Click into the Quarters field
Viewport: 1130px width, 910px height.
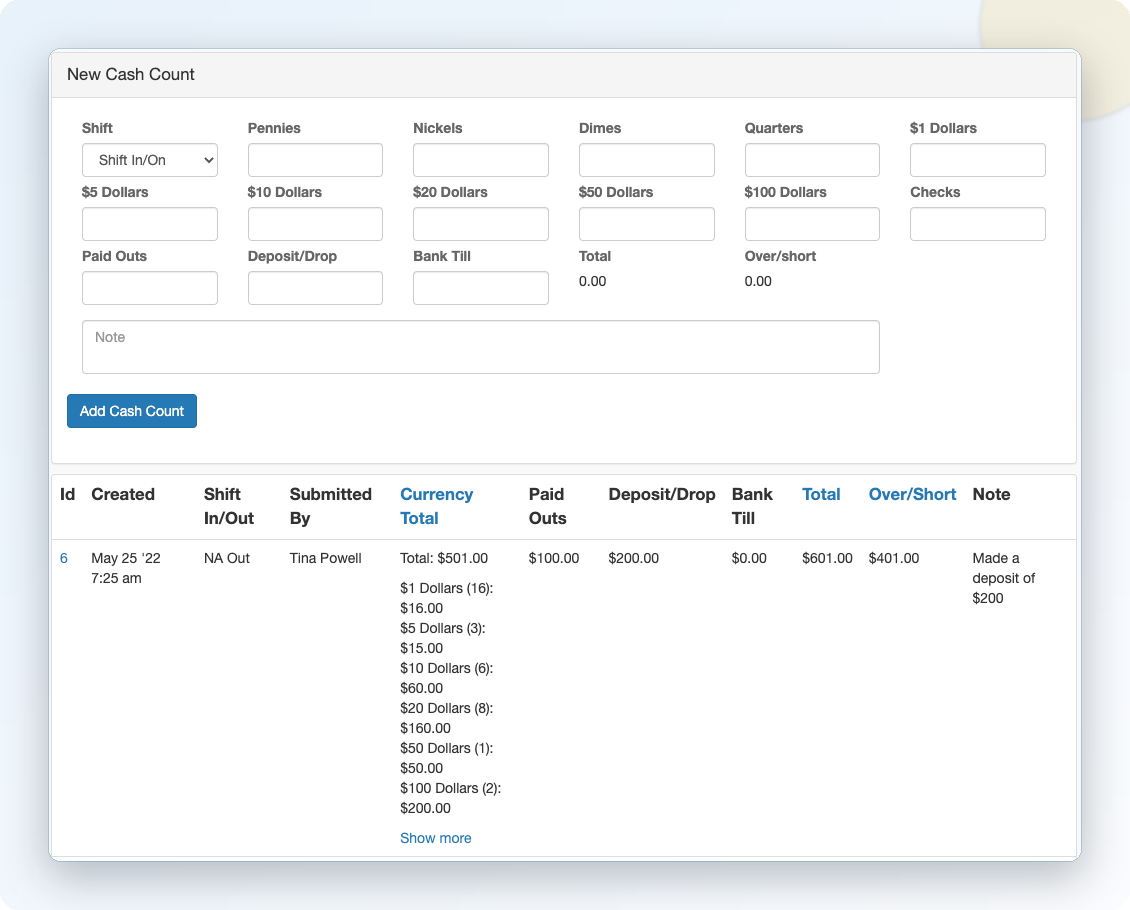click(x=812, y=160)
